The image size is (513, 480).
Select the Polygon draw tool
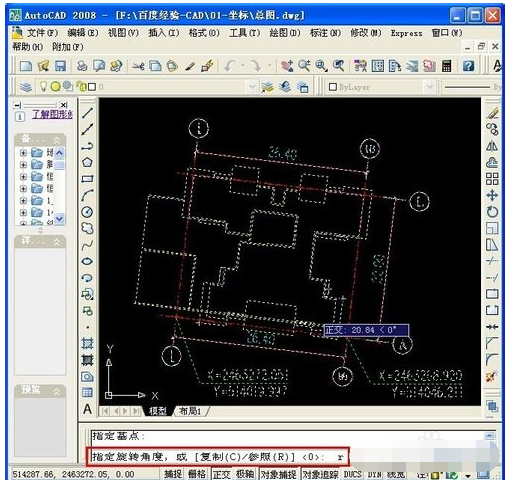tap(87, 162)
